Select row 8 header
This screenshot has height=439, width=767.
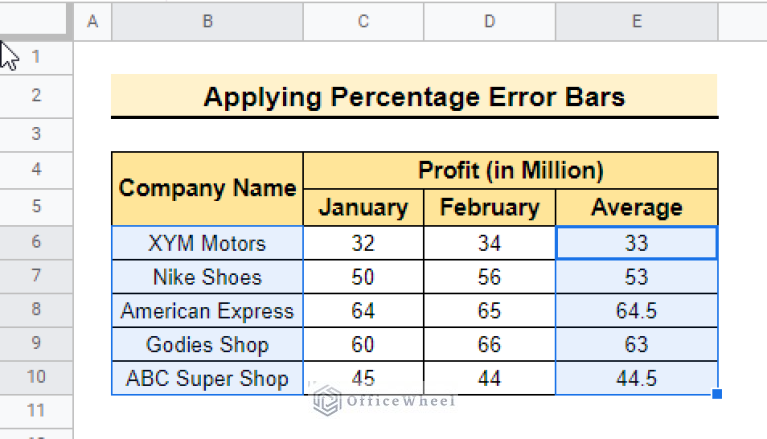coord(36,310)
